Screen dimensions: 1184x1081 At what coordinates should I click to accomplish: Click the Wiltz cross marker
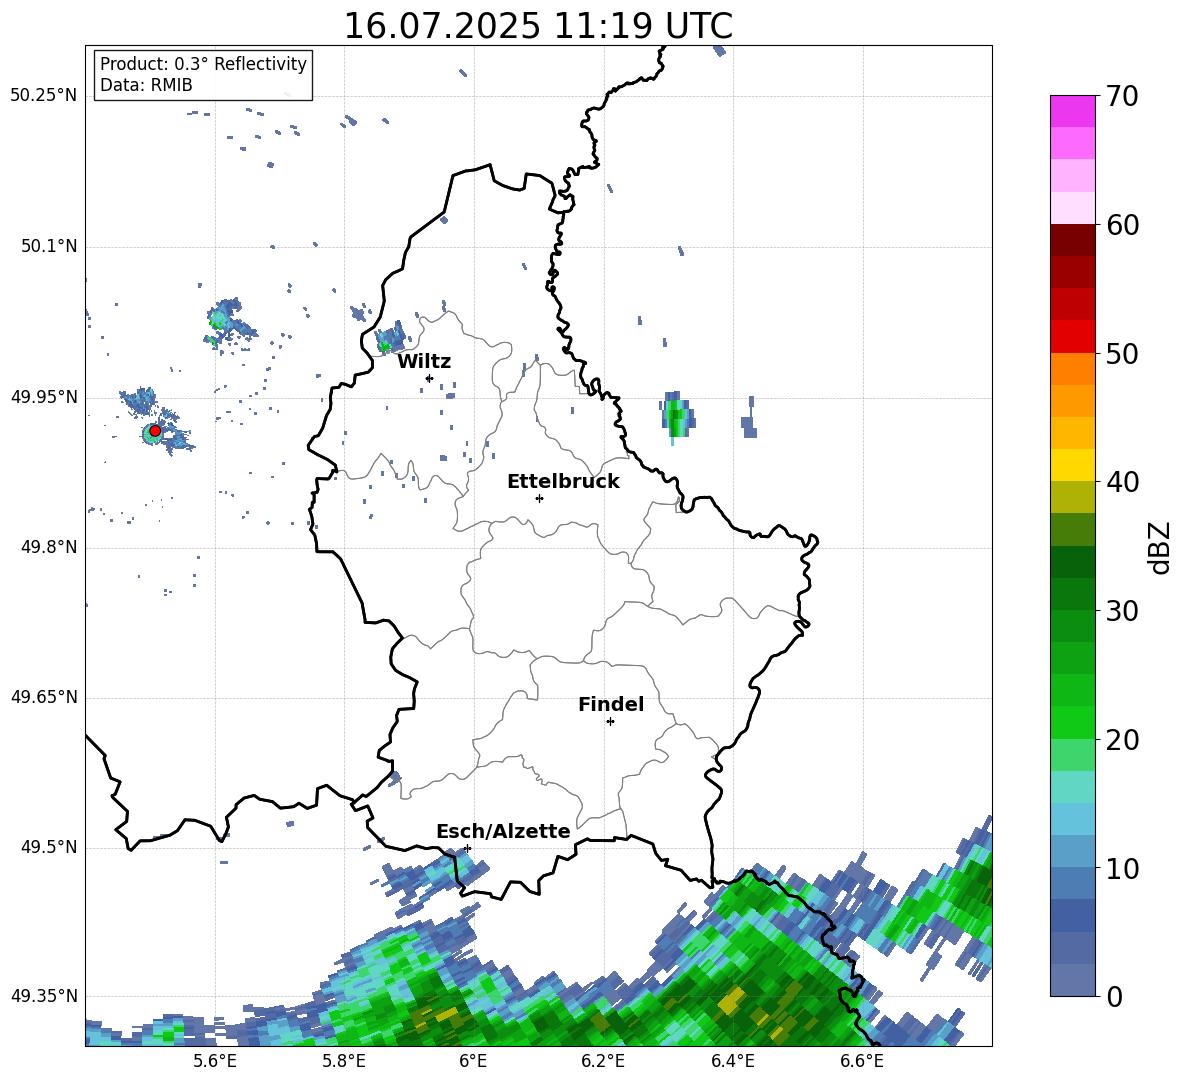(x=429, y=378)
